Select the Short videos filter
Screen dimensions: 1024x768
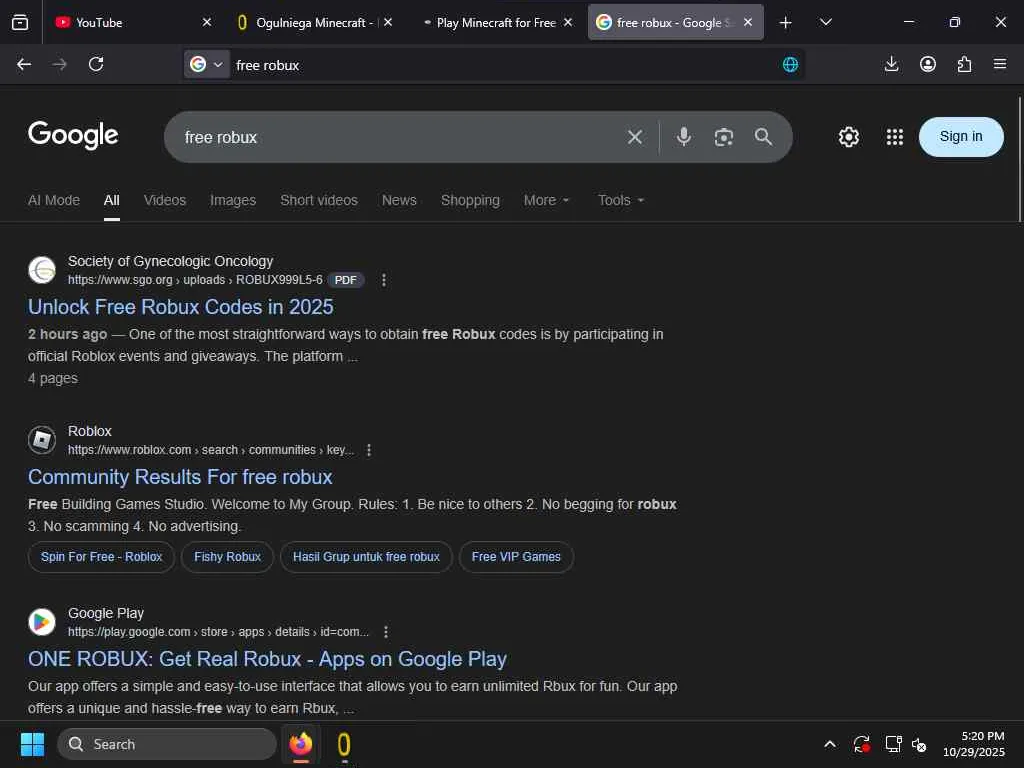click(319, 200)
